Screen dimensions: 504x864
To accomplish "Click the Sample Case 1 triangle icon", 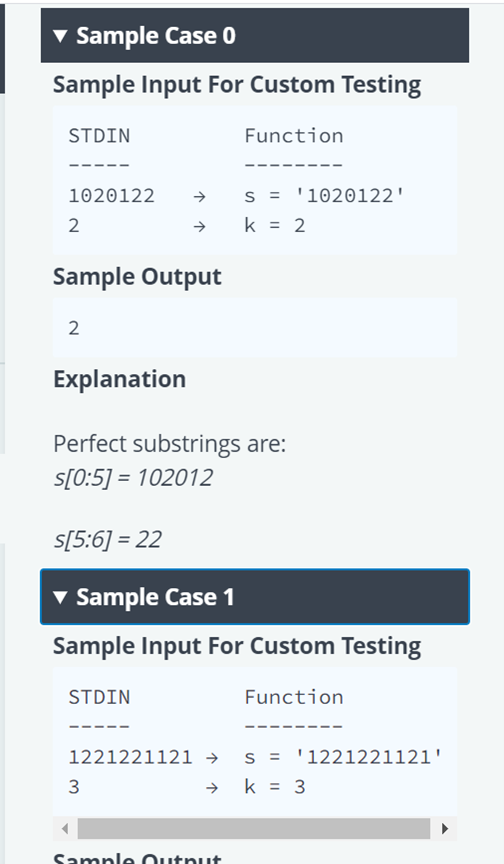I will [x=61, y=597].
